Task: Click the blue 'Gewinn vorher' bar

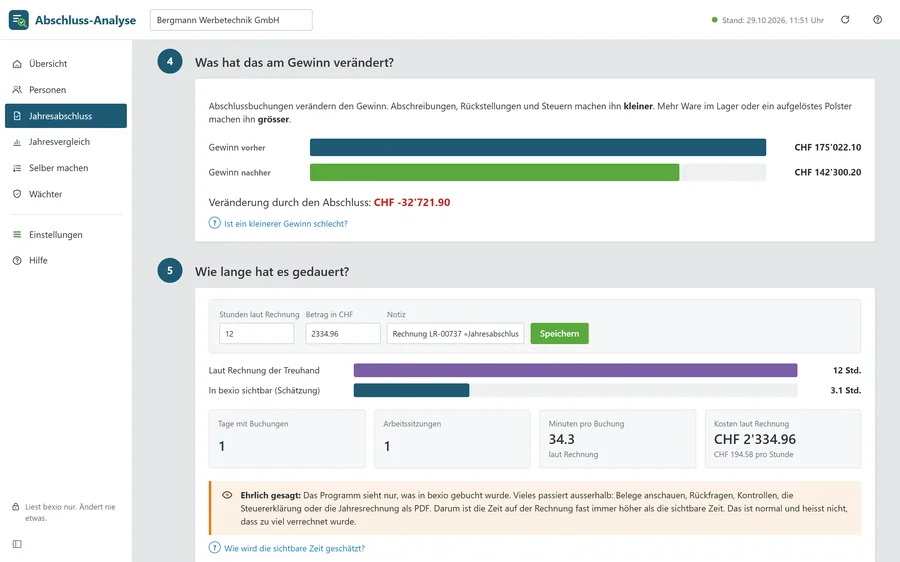Action: coord(538,148)
